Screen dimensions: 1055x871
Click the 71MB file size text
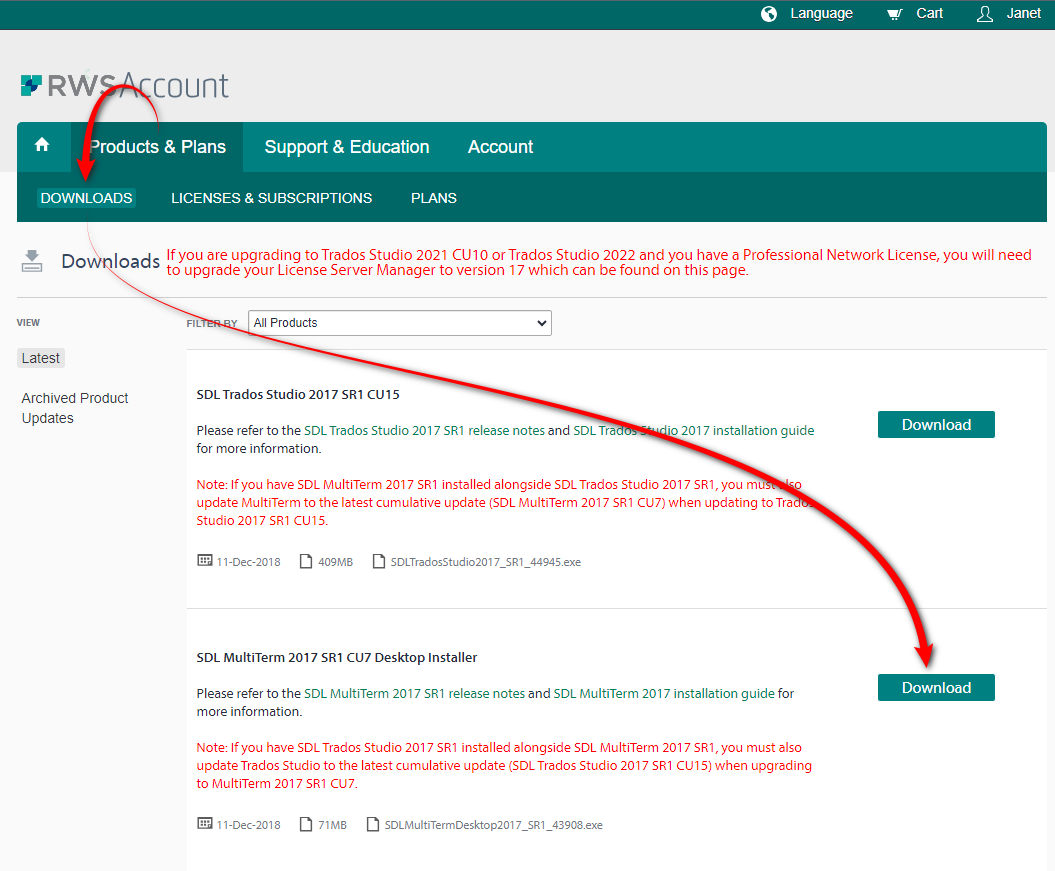pos(332,825)
